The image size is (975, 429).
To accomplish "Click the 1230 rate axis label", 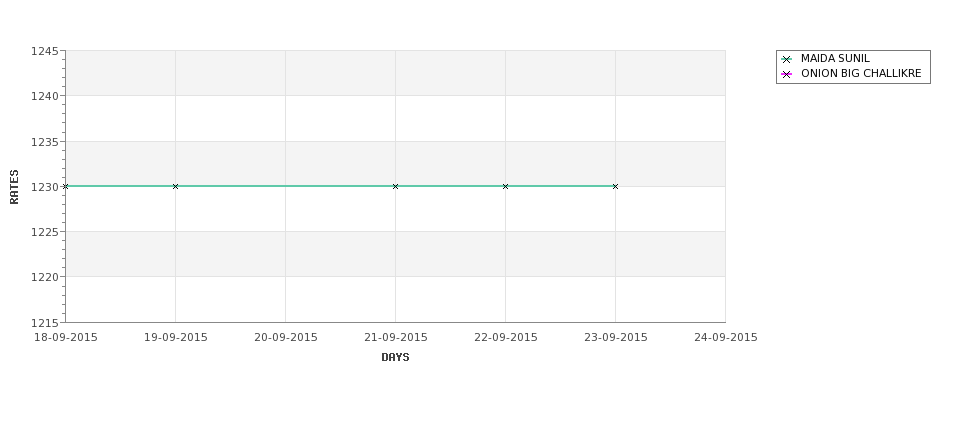I will click(45, 187).
